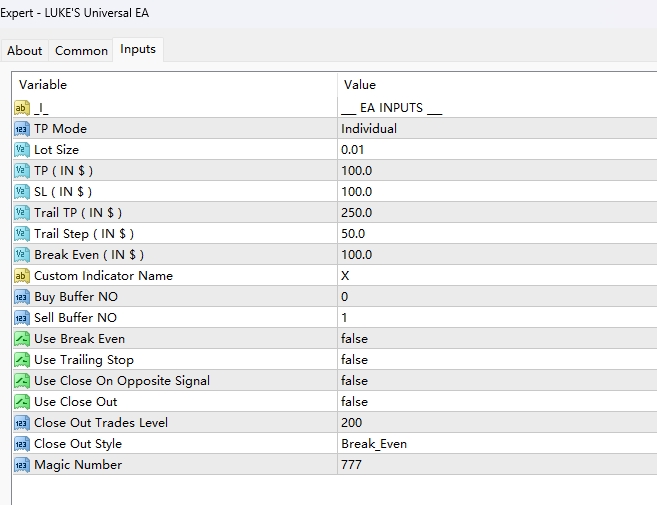Switch to the Common tab
This screenshot has width=657, height=505.
click(x=81, y=50)
